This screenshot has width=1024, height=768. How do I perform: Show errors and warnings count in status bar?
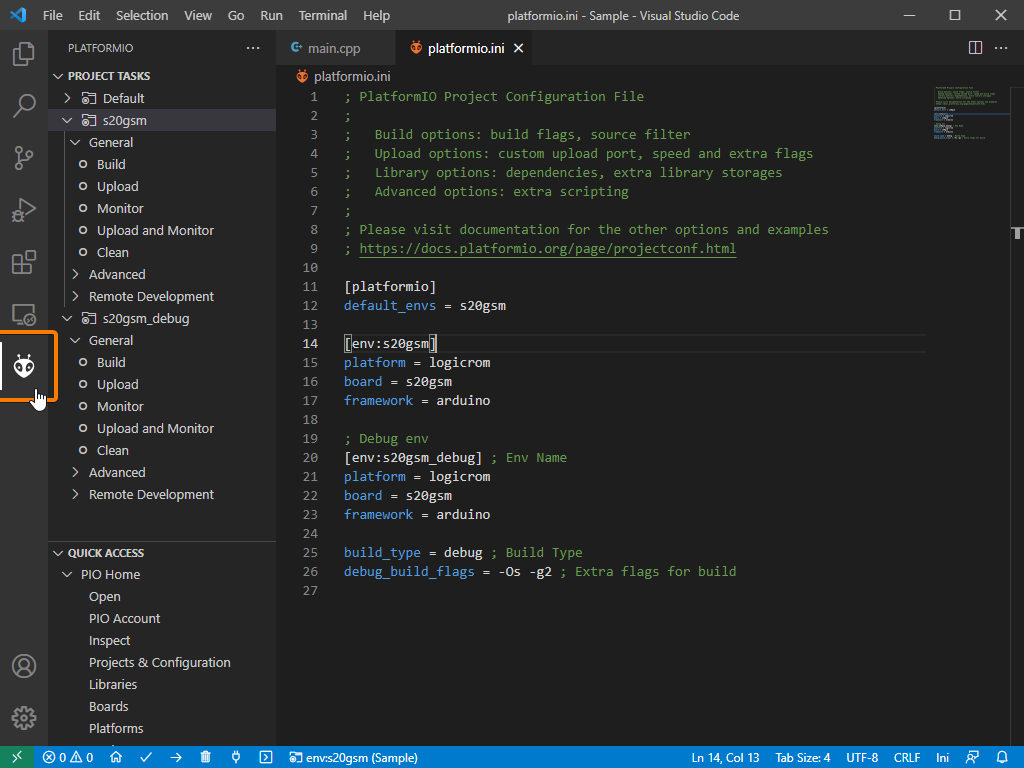(68, 757)
